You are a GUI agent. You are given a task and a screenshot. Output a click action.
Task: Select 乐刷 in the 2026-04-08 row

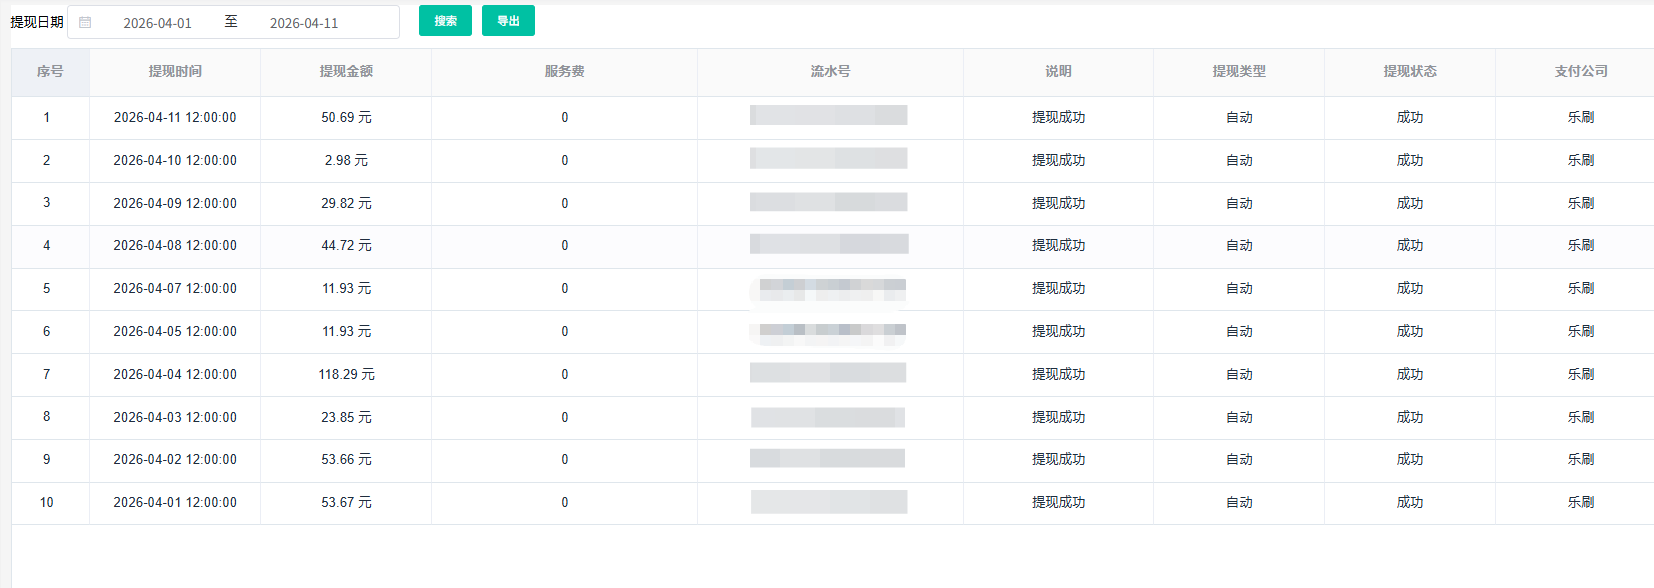[1581, 246]
